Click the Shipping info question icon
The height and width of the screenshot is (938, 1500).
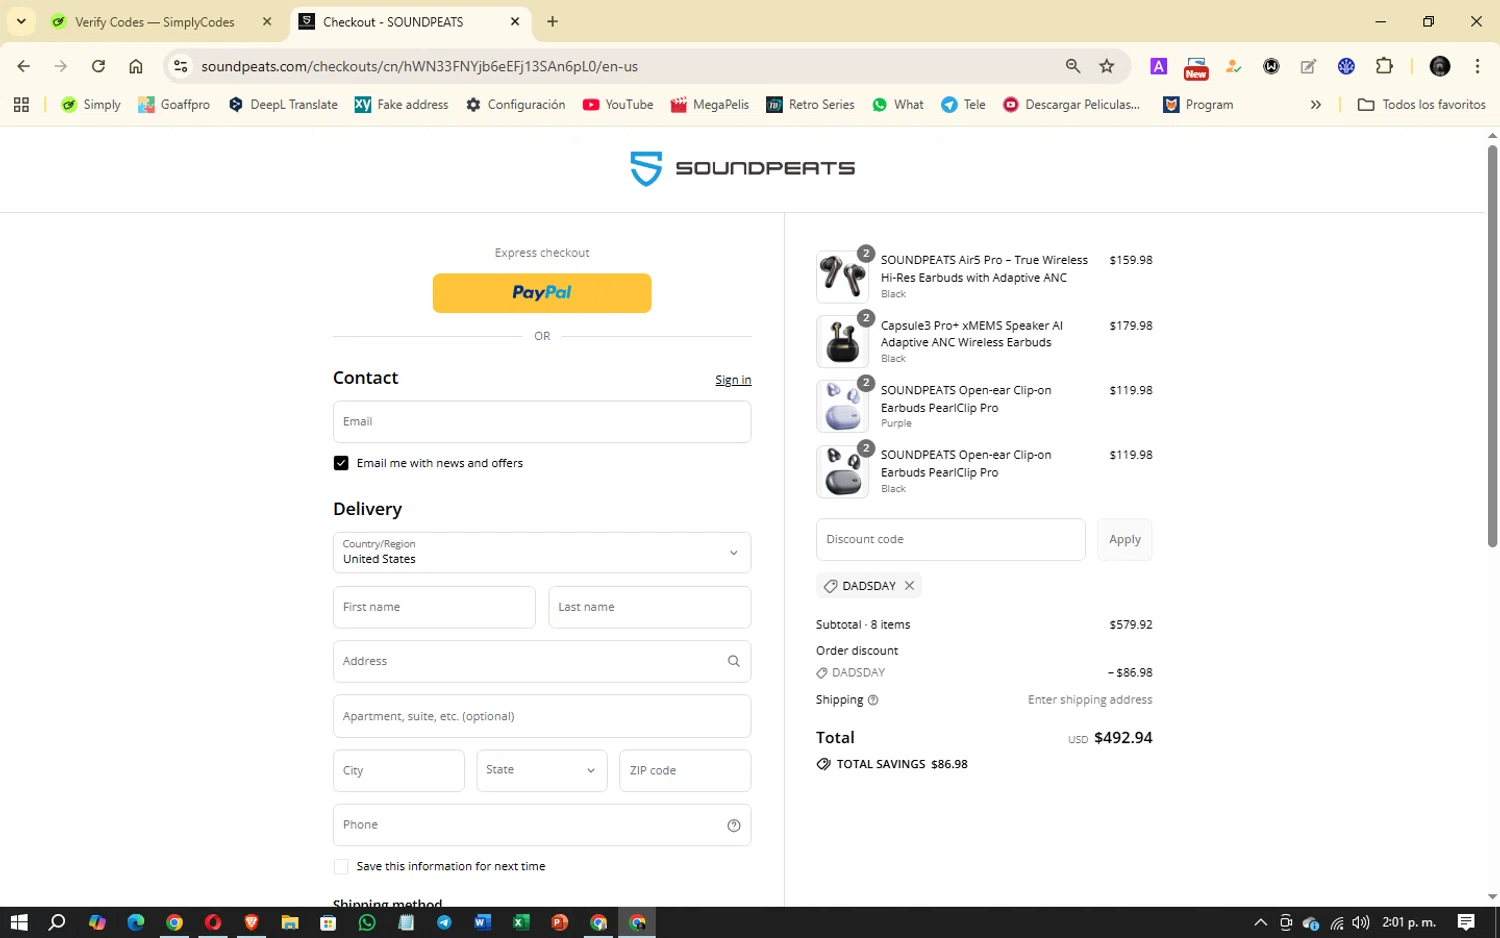pyautogui.click(x=873, y=700)
